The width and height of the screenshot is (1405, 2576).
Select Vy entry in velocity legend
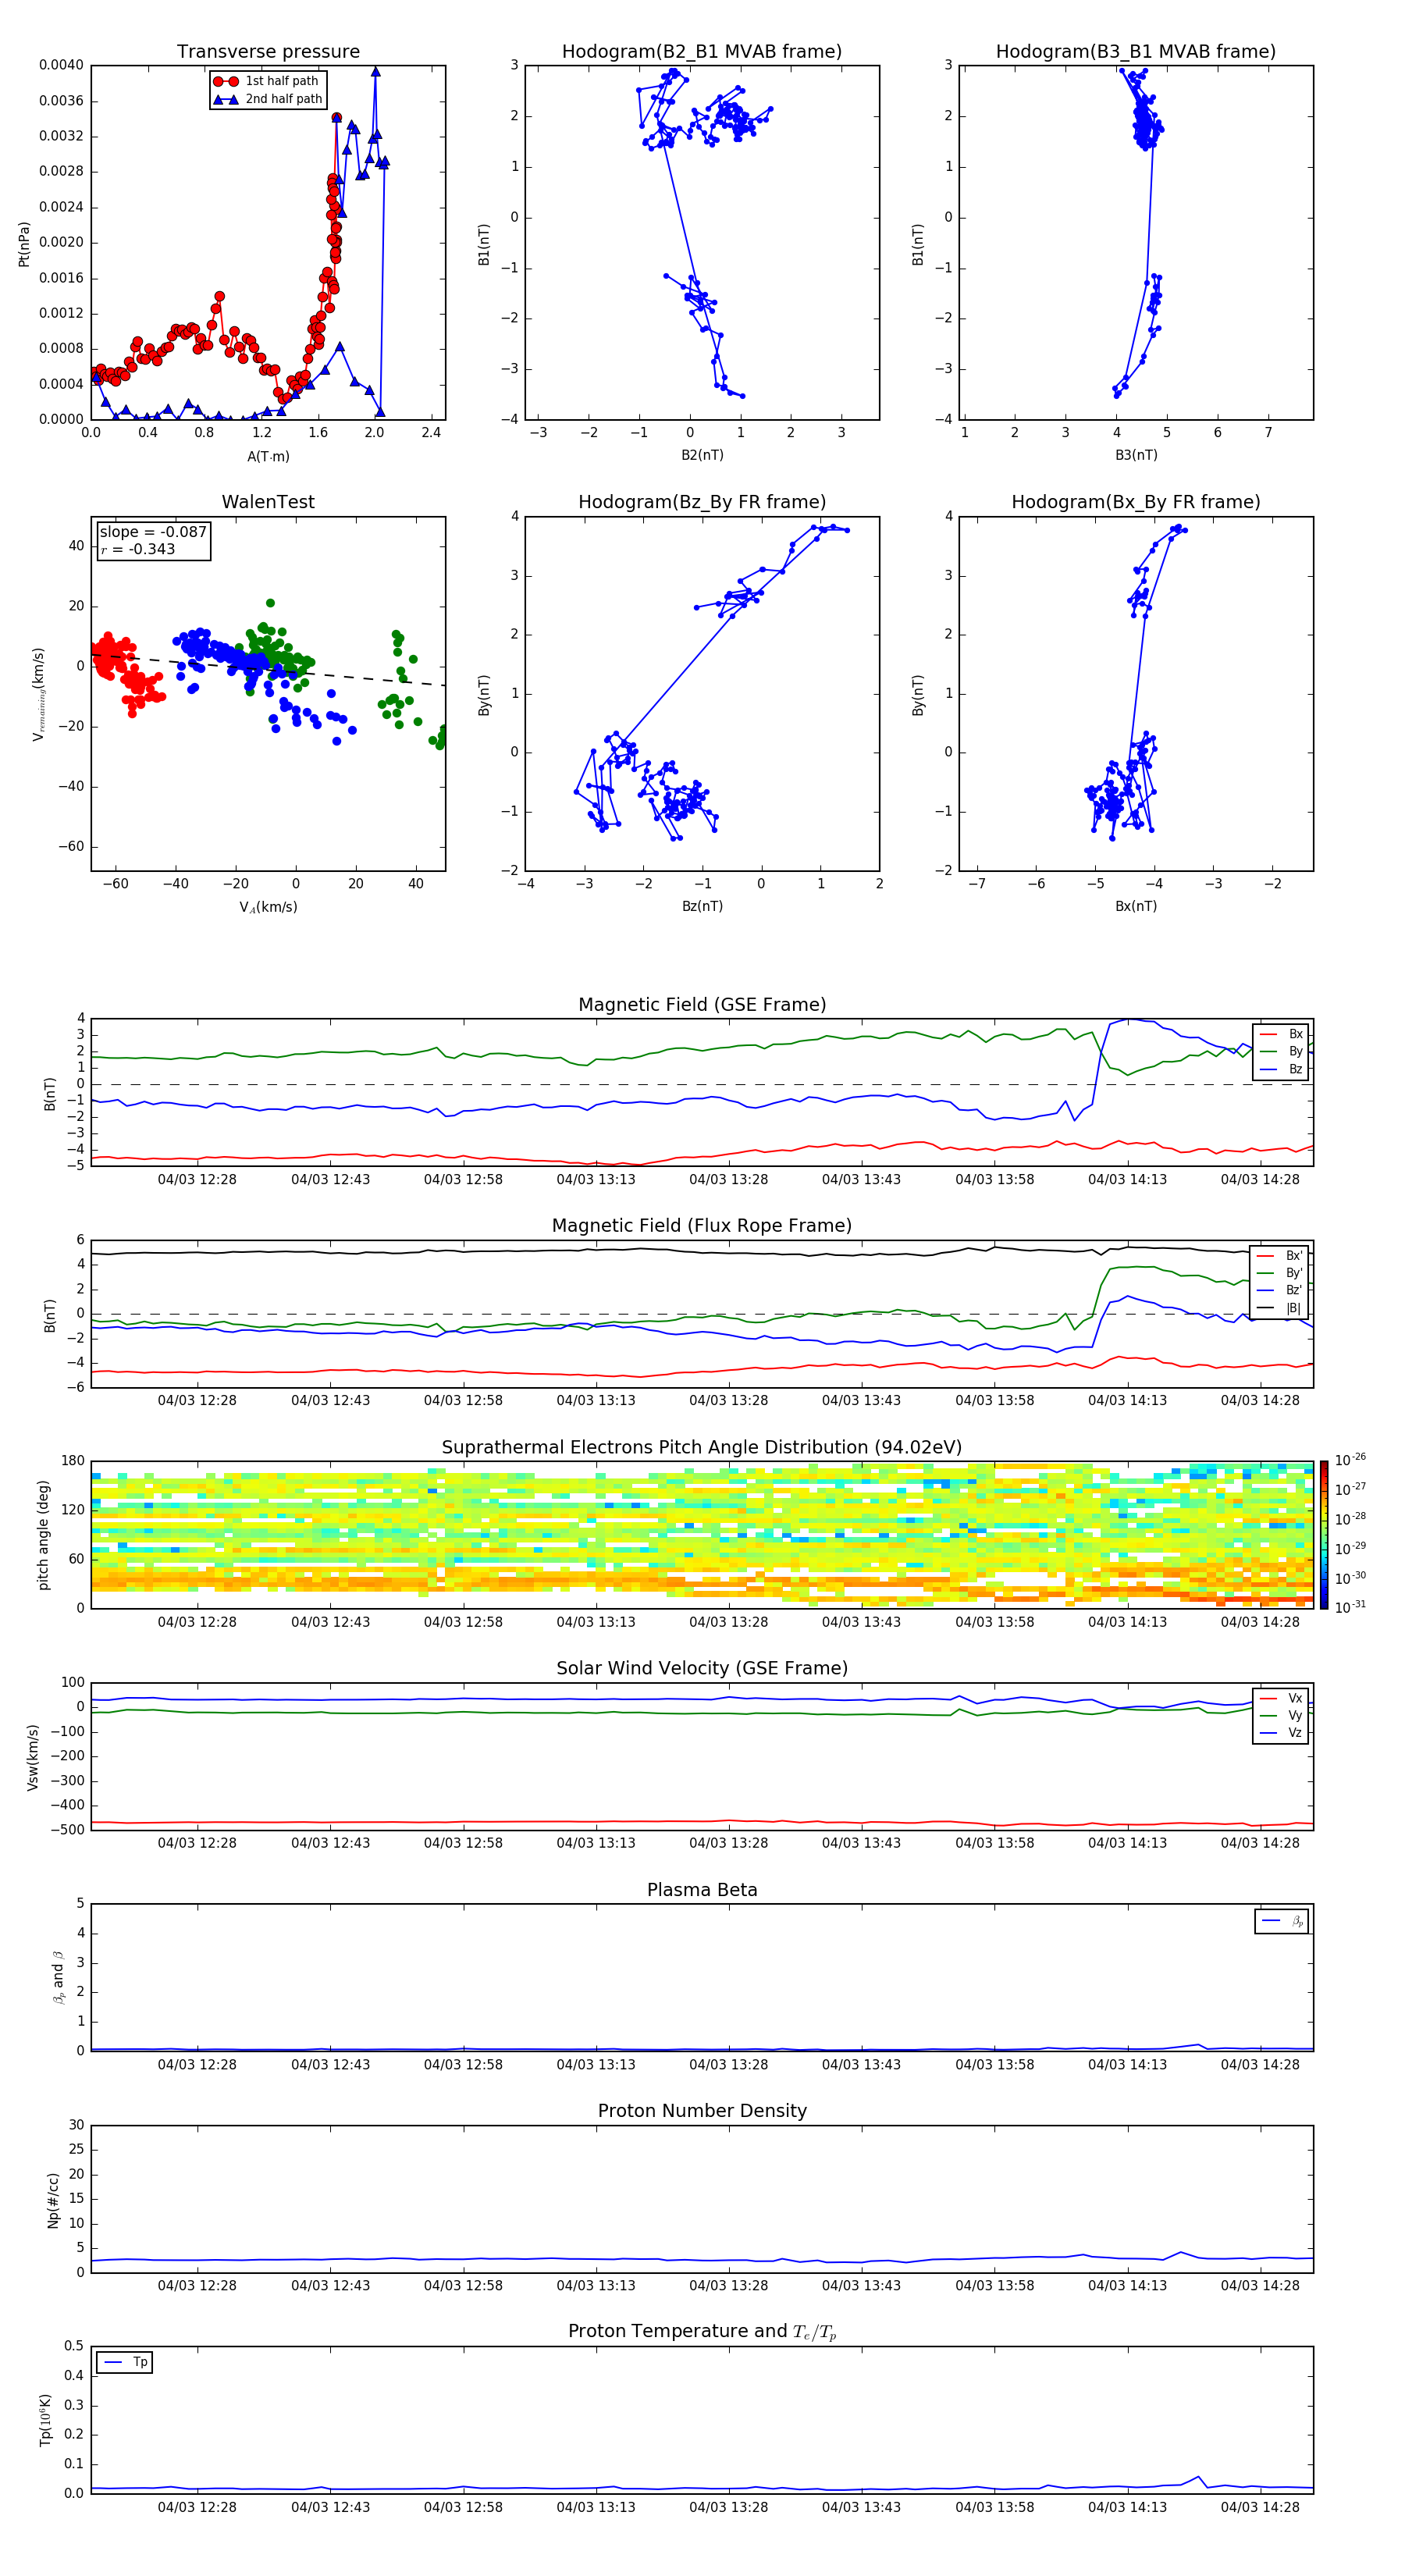click(1281, 1715)
